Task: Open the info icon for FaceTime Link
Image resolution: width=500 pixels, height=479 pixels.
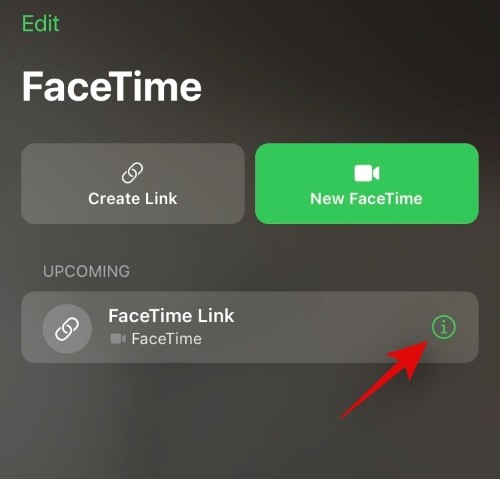Action: [444, 327]
